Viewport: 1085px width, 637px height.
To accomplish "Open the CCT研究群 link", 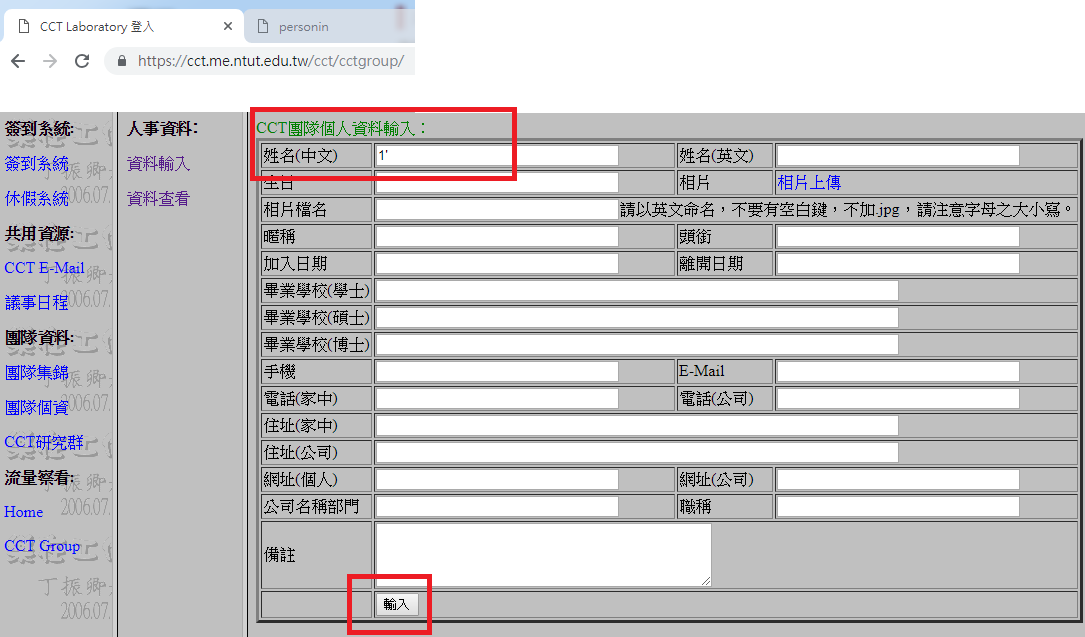I will tap(44, 442).
